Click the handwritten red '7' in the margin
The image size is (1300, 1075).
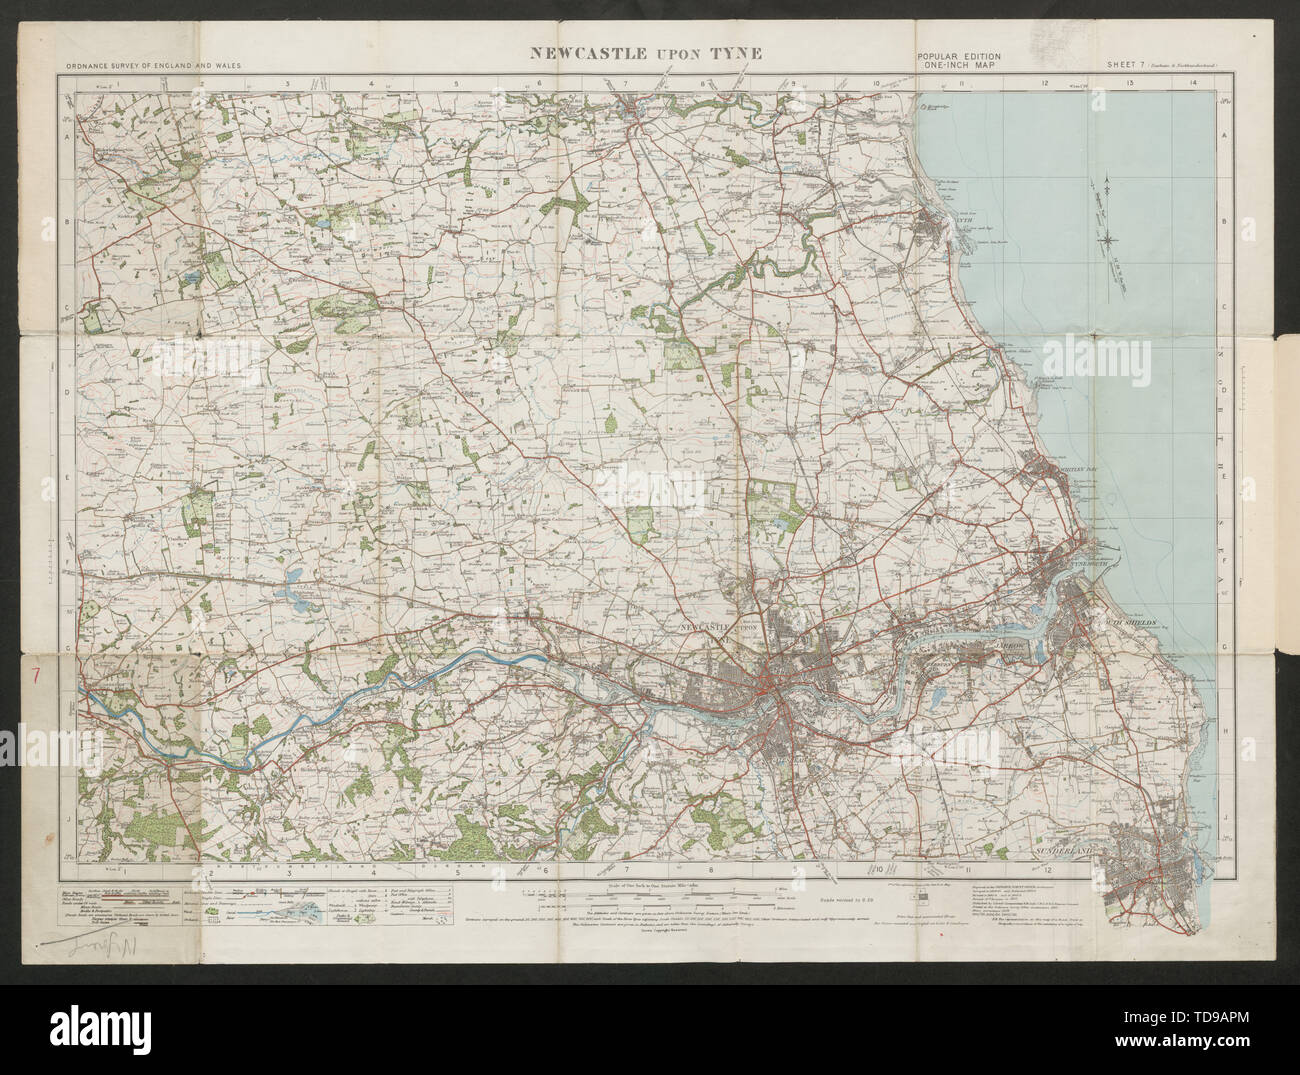(x=36, y=676)
